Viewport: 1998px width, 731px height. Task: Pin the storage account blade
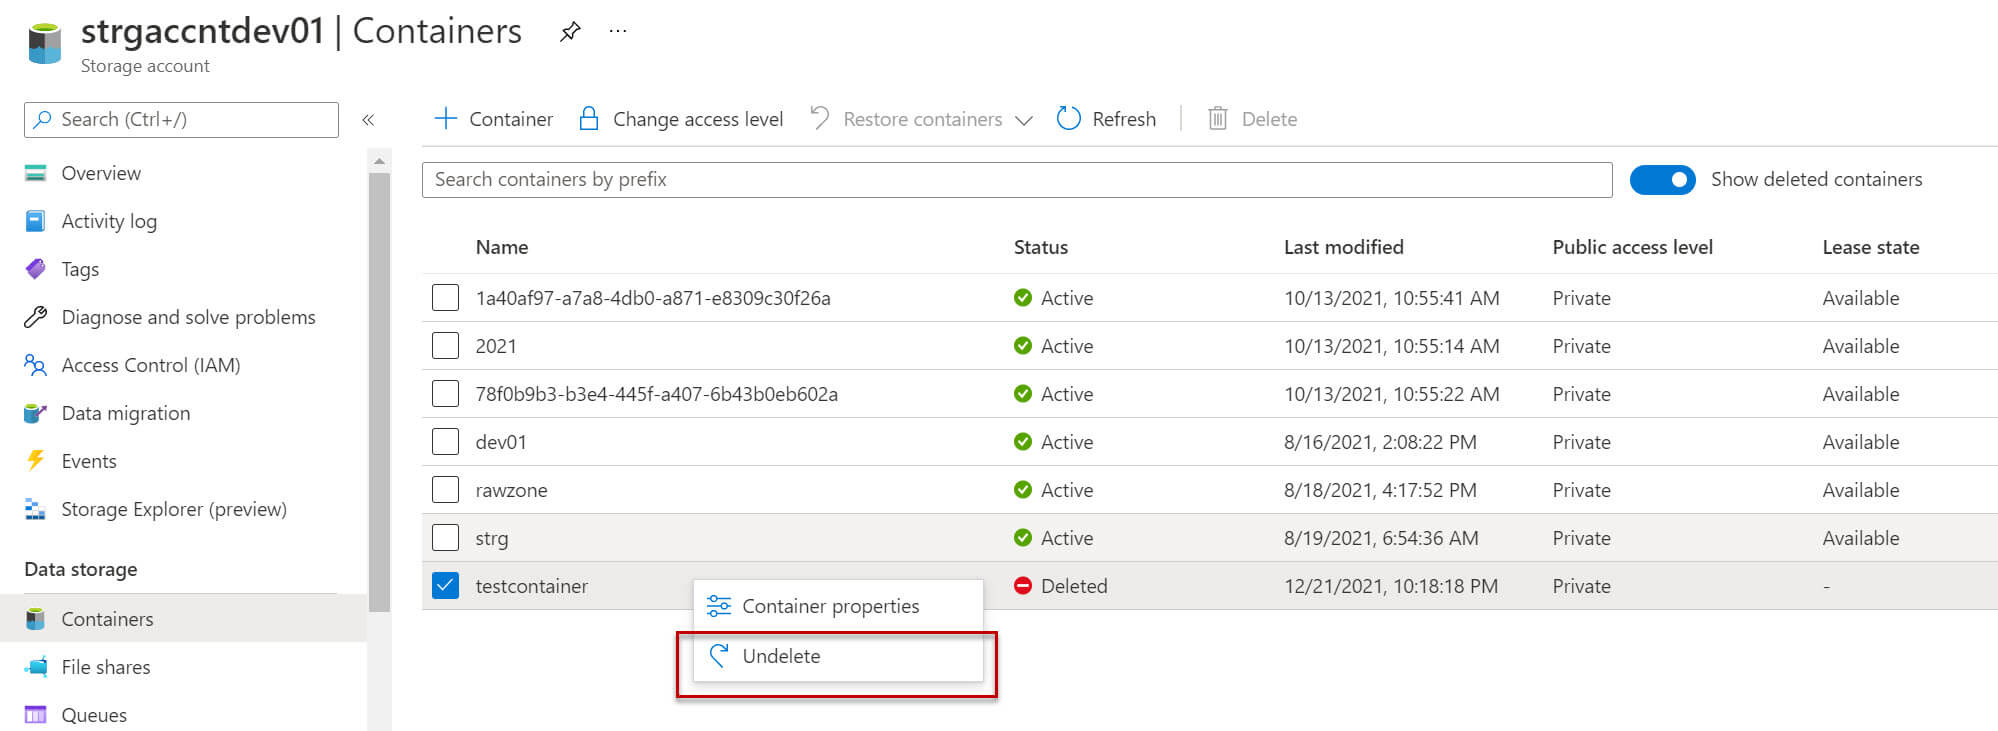[570, 32]
